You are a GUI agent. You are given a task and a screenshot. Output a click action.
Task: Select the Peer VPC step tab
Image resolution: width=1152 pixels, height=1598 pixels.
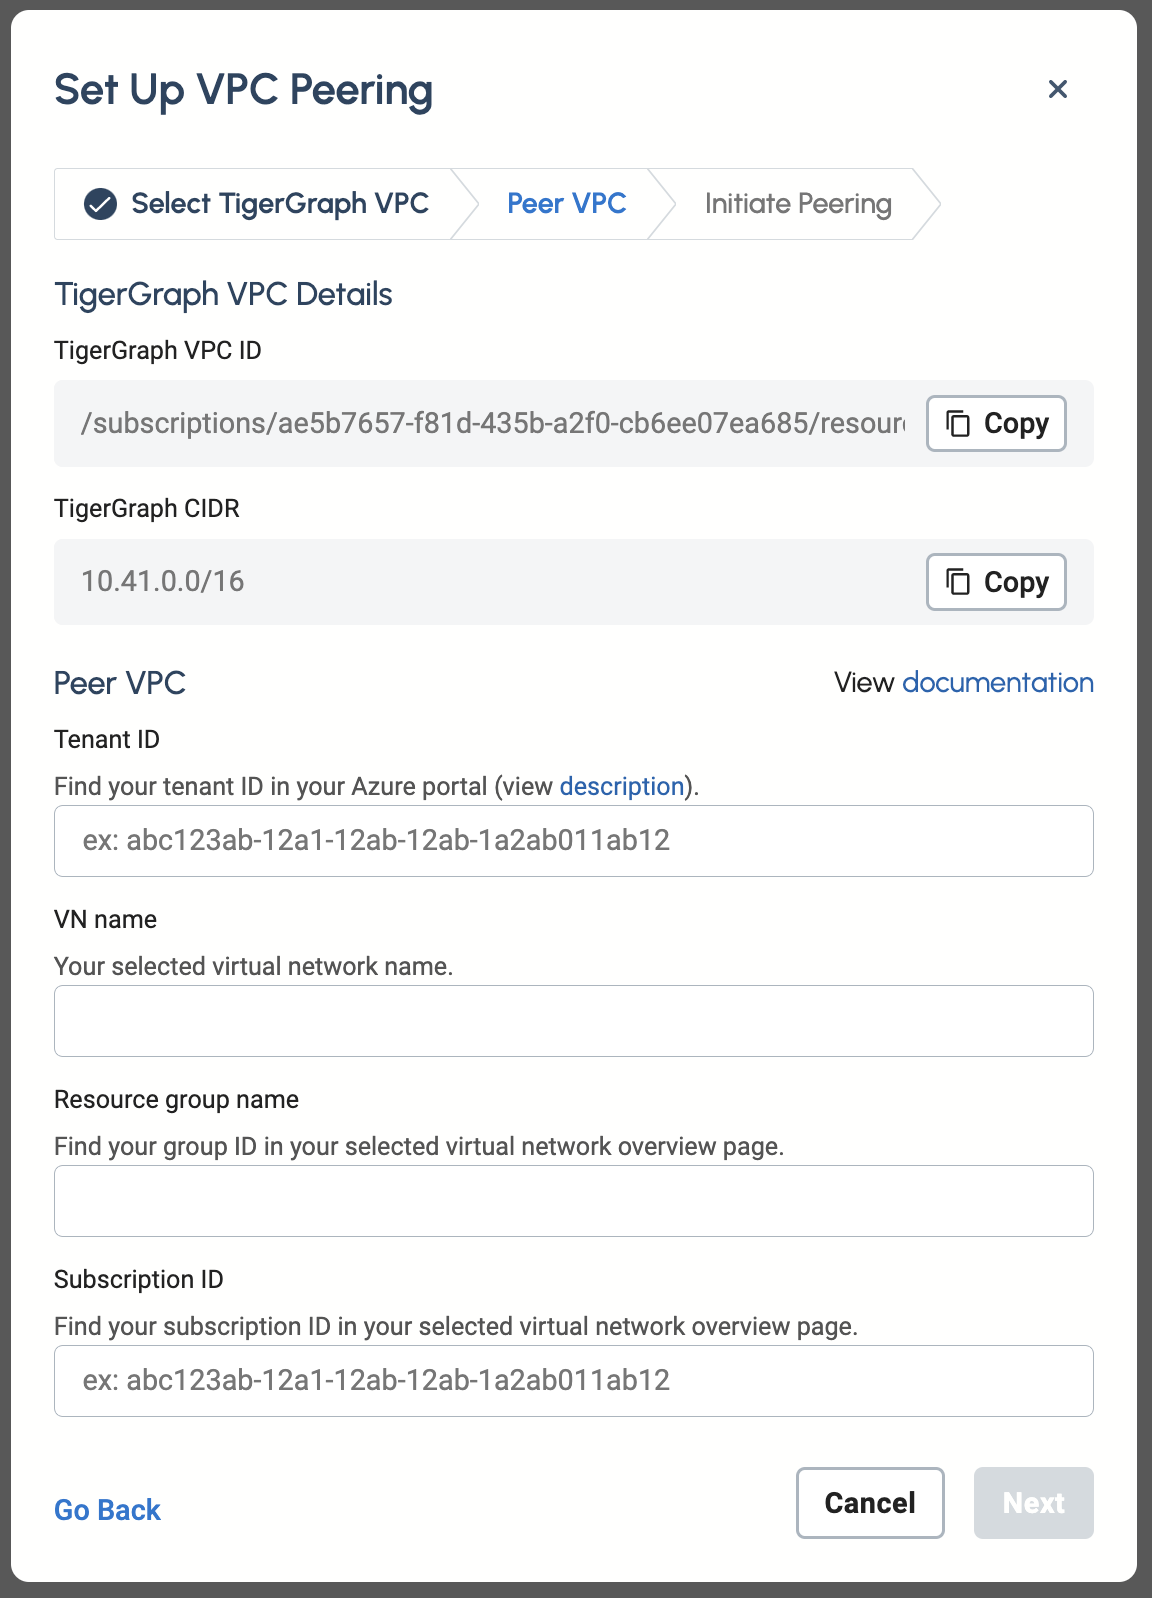(x=566, y=204)
